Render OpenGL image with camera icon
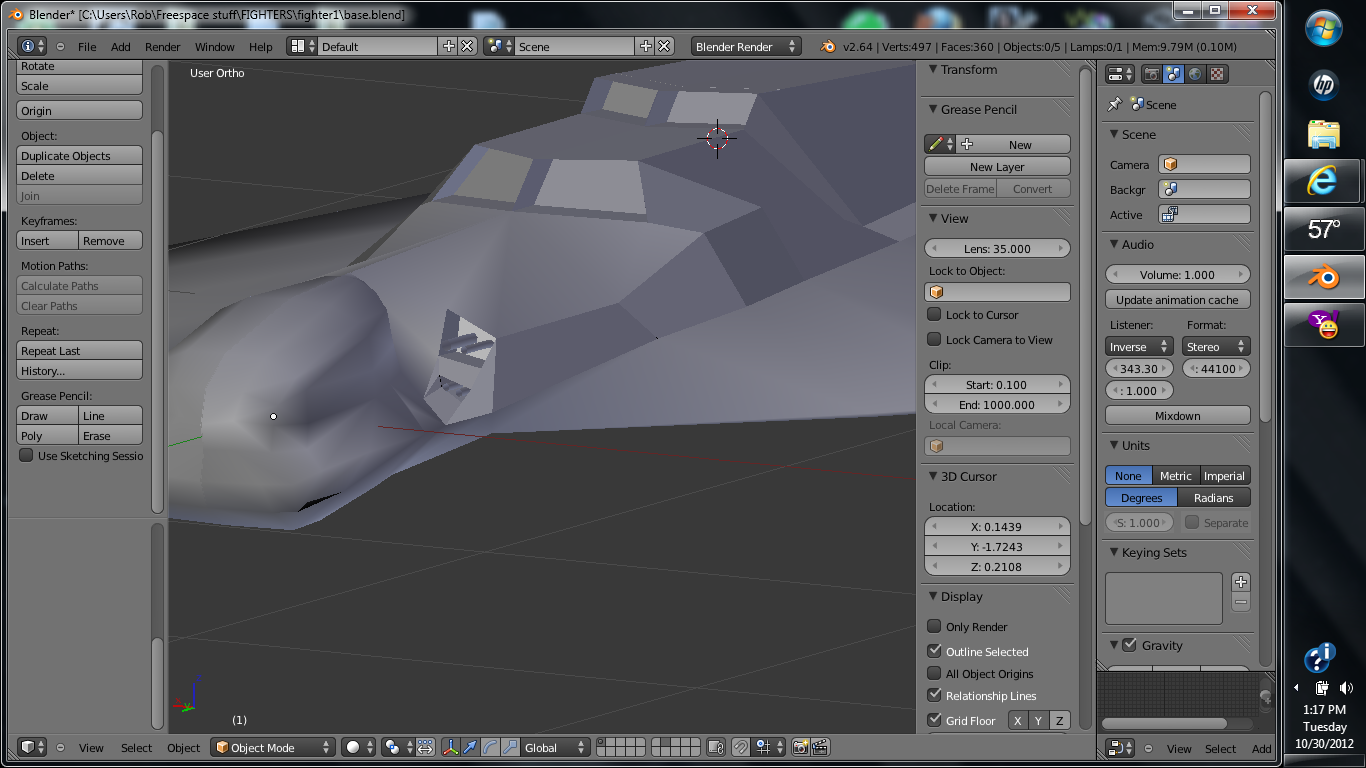The width and height of the screenshot is (1366, 768). (800, 747)
